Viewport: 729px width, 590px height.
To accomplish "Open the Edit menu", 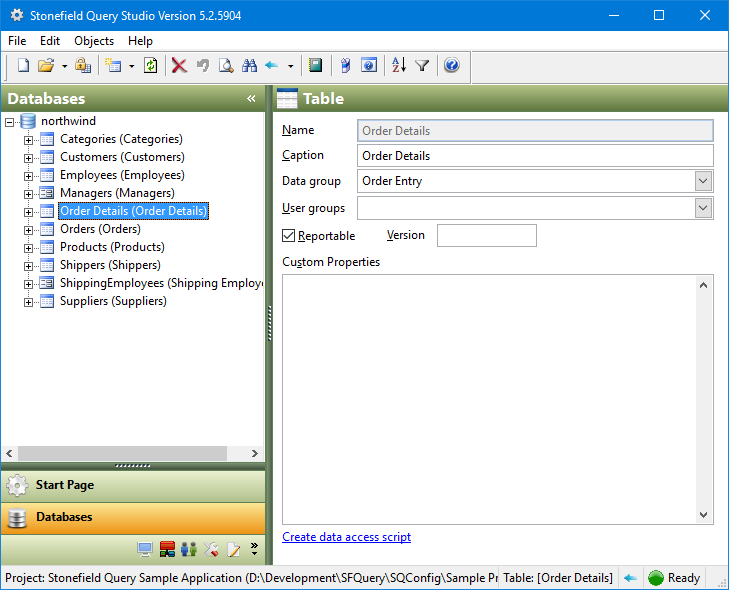I will pyautogui.click(x=50, y=41).
